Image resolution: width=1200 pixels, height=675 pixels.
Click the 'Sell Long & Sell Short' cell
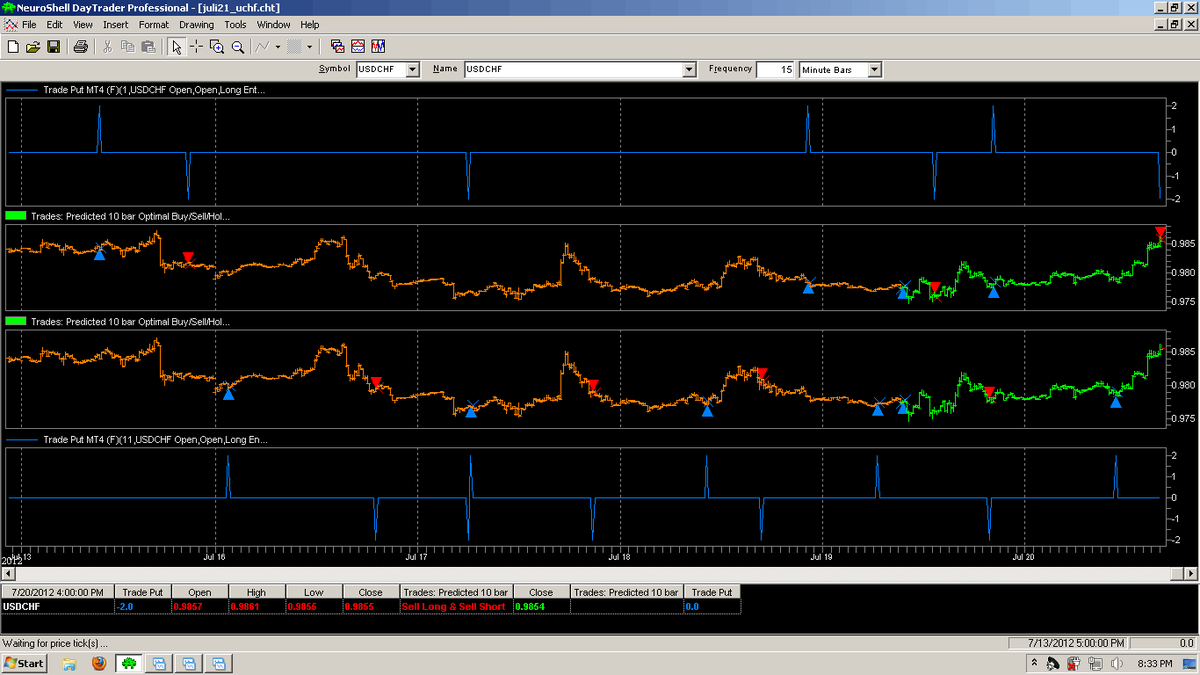click(456, 606)
